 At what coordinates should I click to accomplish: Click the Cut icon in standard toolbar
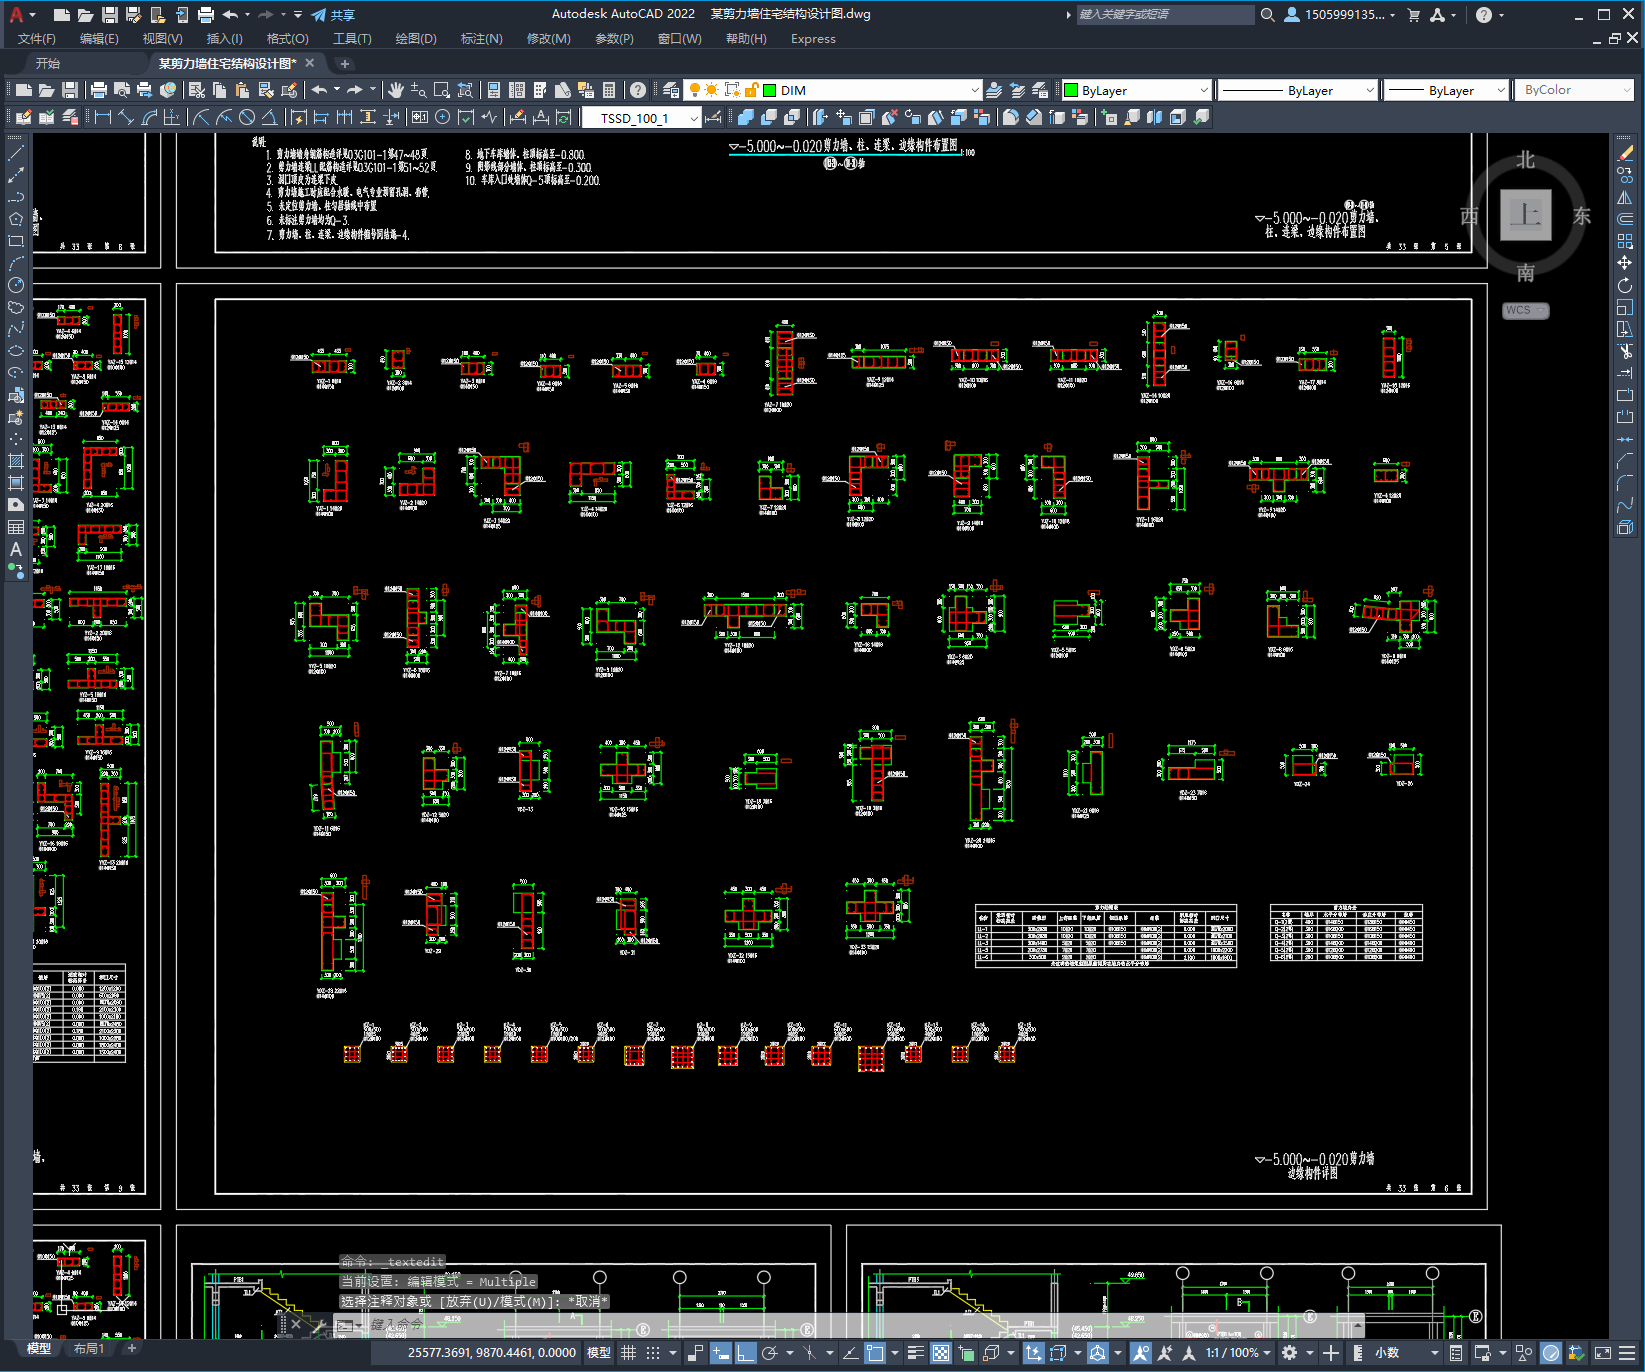(197, 90)
